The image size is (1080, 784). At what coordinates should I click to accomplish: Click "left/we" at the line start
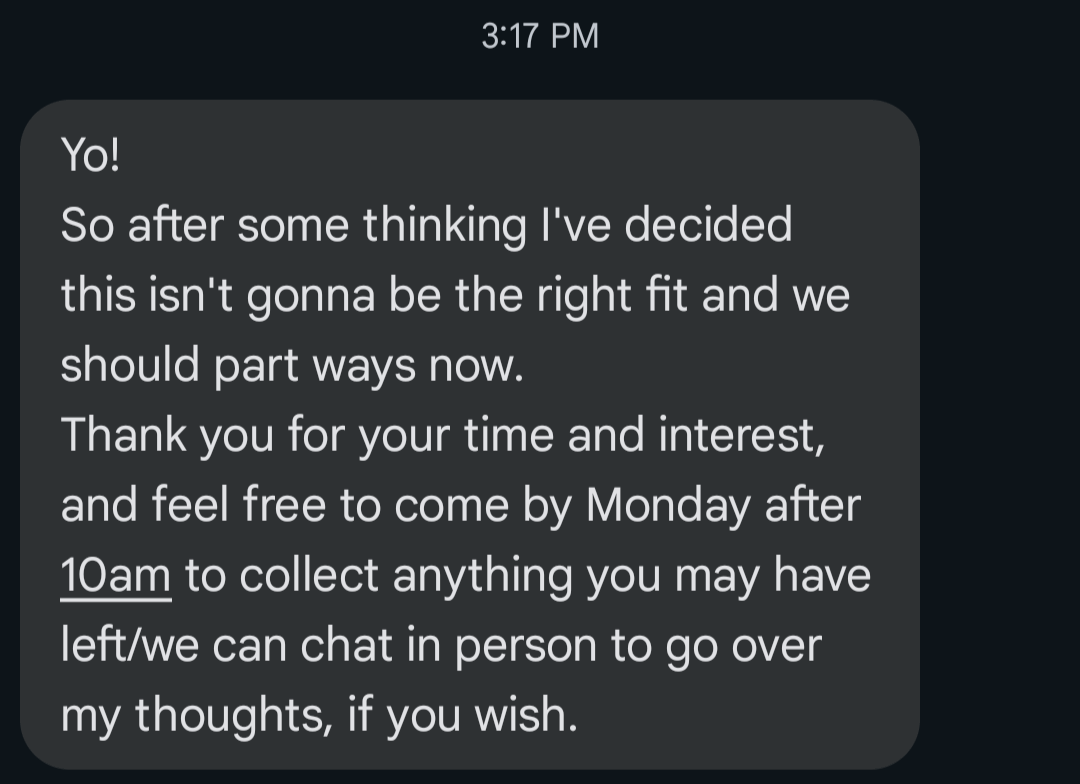click(129, 646)
